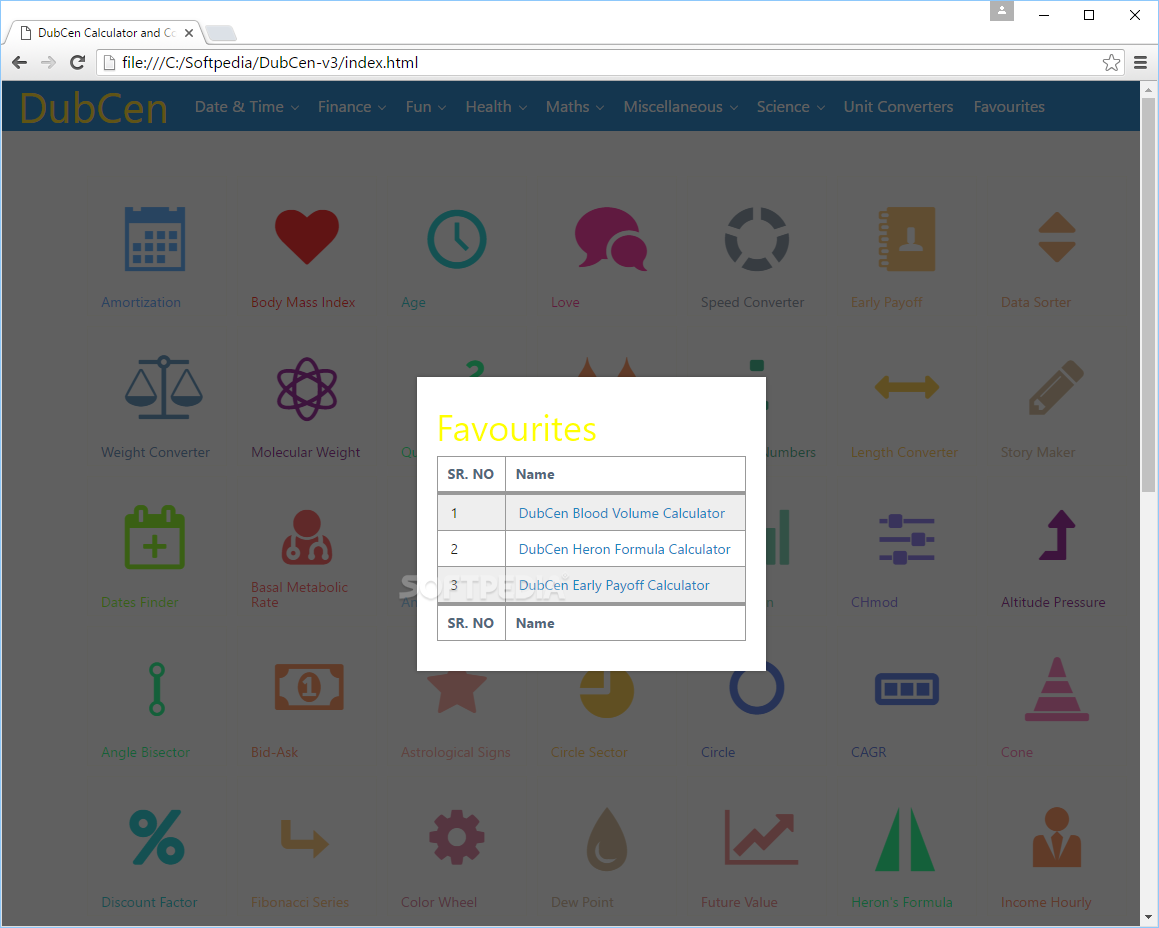Open Favourites from the navigation bar

point(1009,106)
